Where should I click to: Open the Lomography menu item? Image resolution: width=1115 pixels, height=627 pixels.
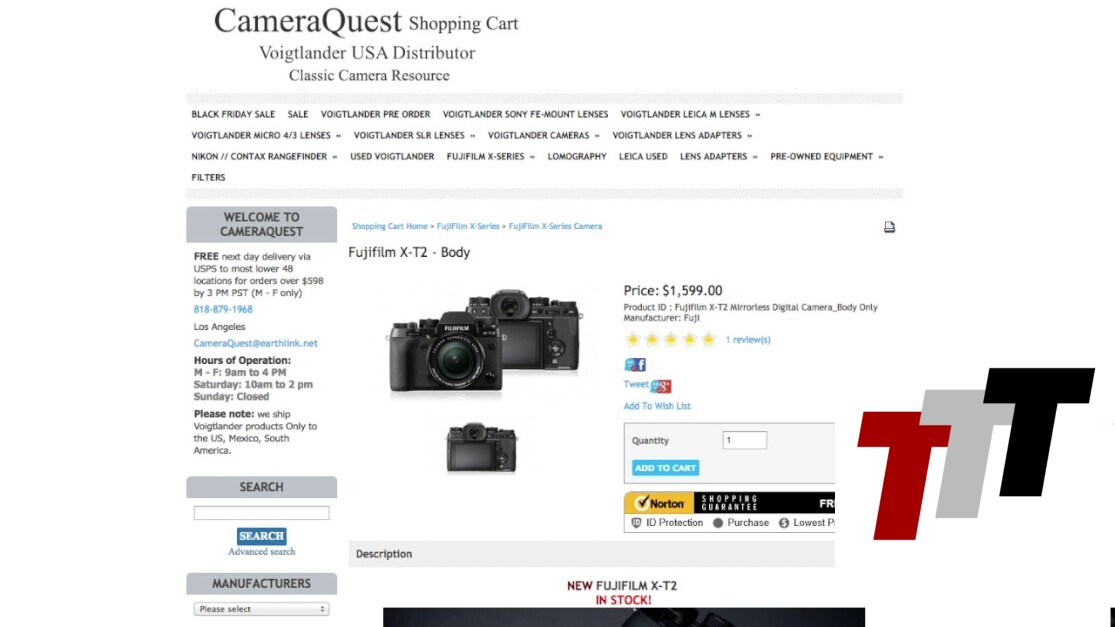pos(577,156)
